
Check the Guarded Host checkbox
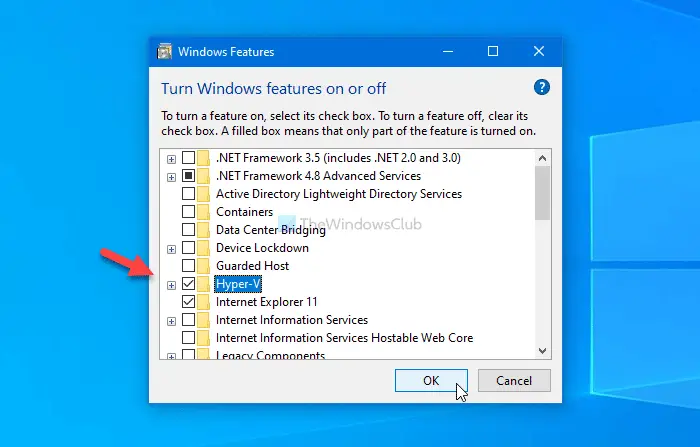(x=188, y=266)
